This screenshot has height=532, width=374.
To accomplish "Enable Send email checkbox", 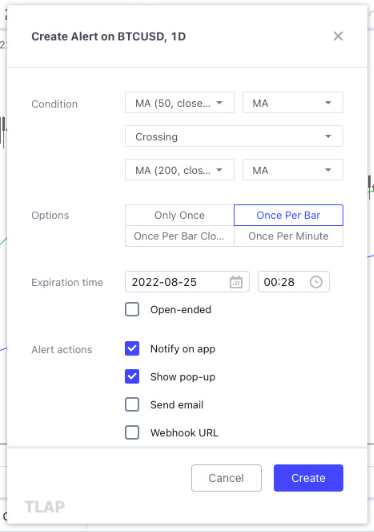I will [x=132, y=404].
